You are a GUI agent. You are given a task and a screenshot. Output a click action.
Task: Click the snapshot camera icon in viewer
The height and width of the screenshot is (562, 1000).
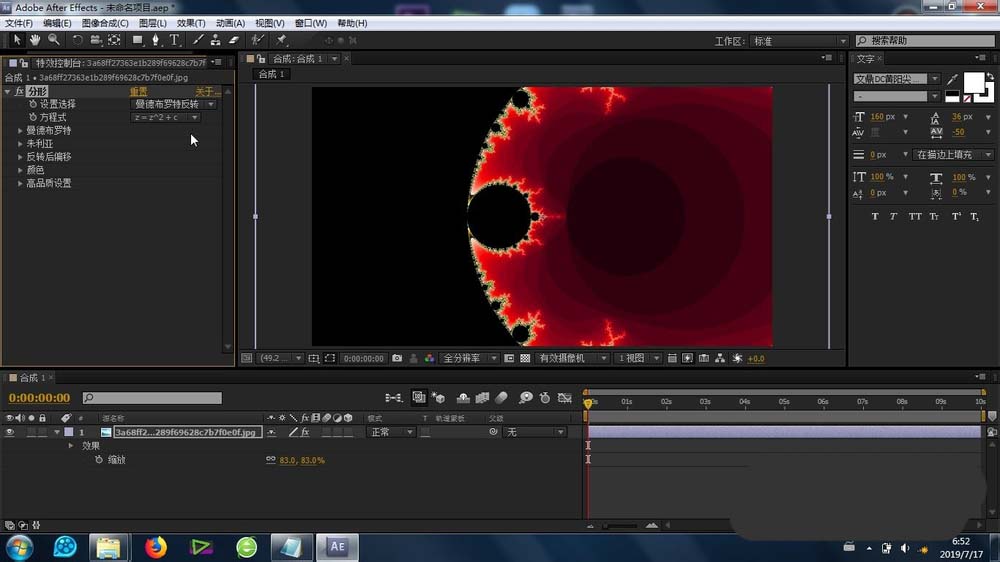(397, 358)
